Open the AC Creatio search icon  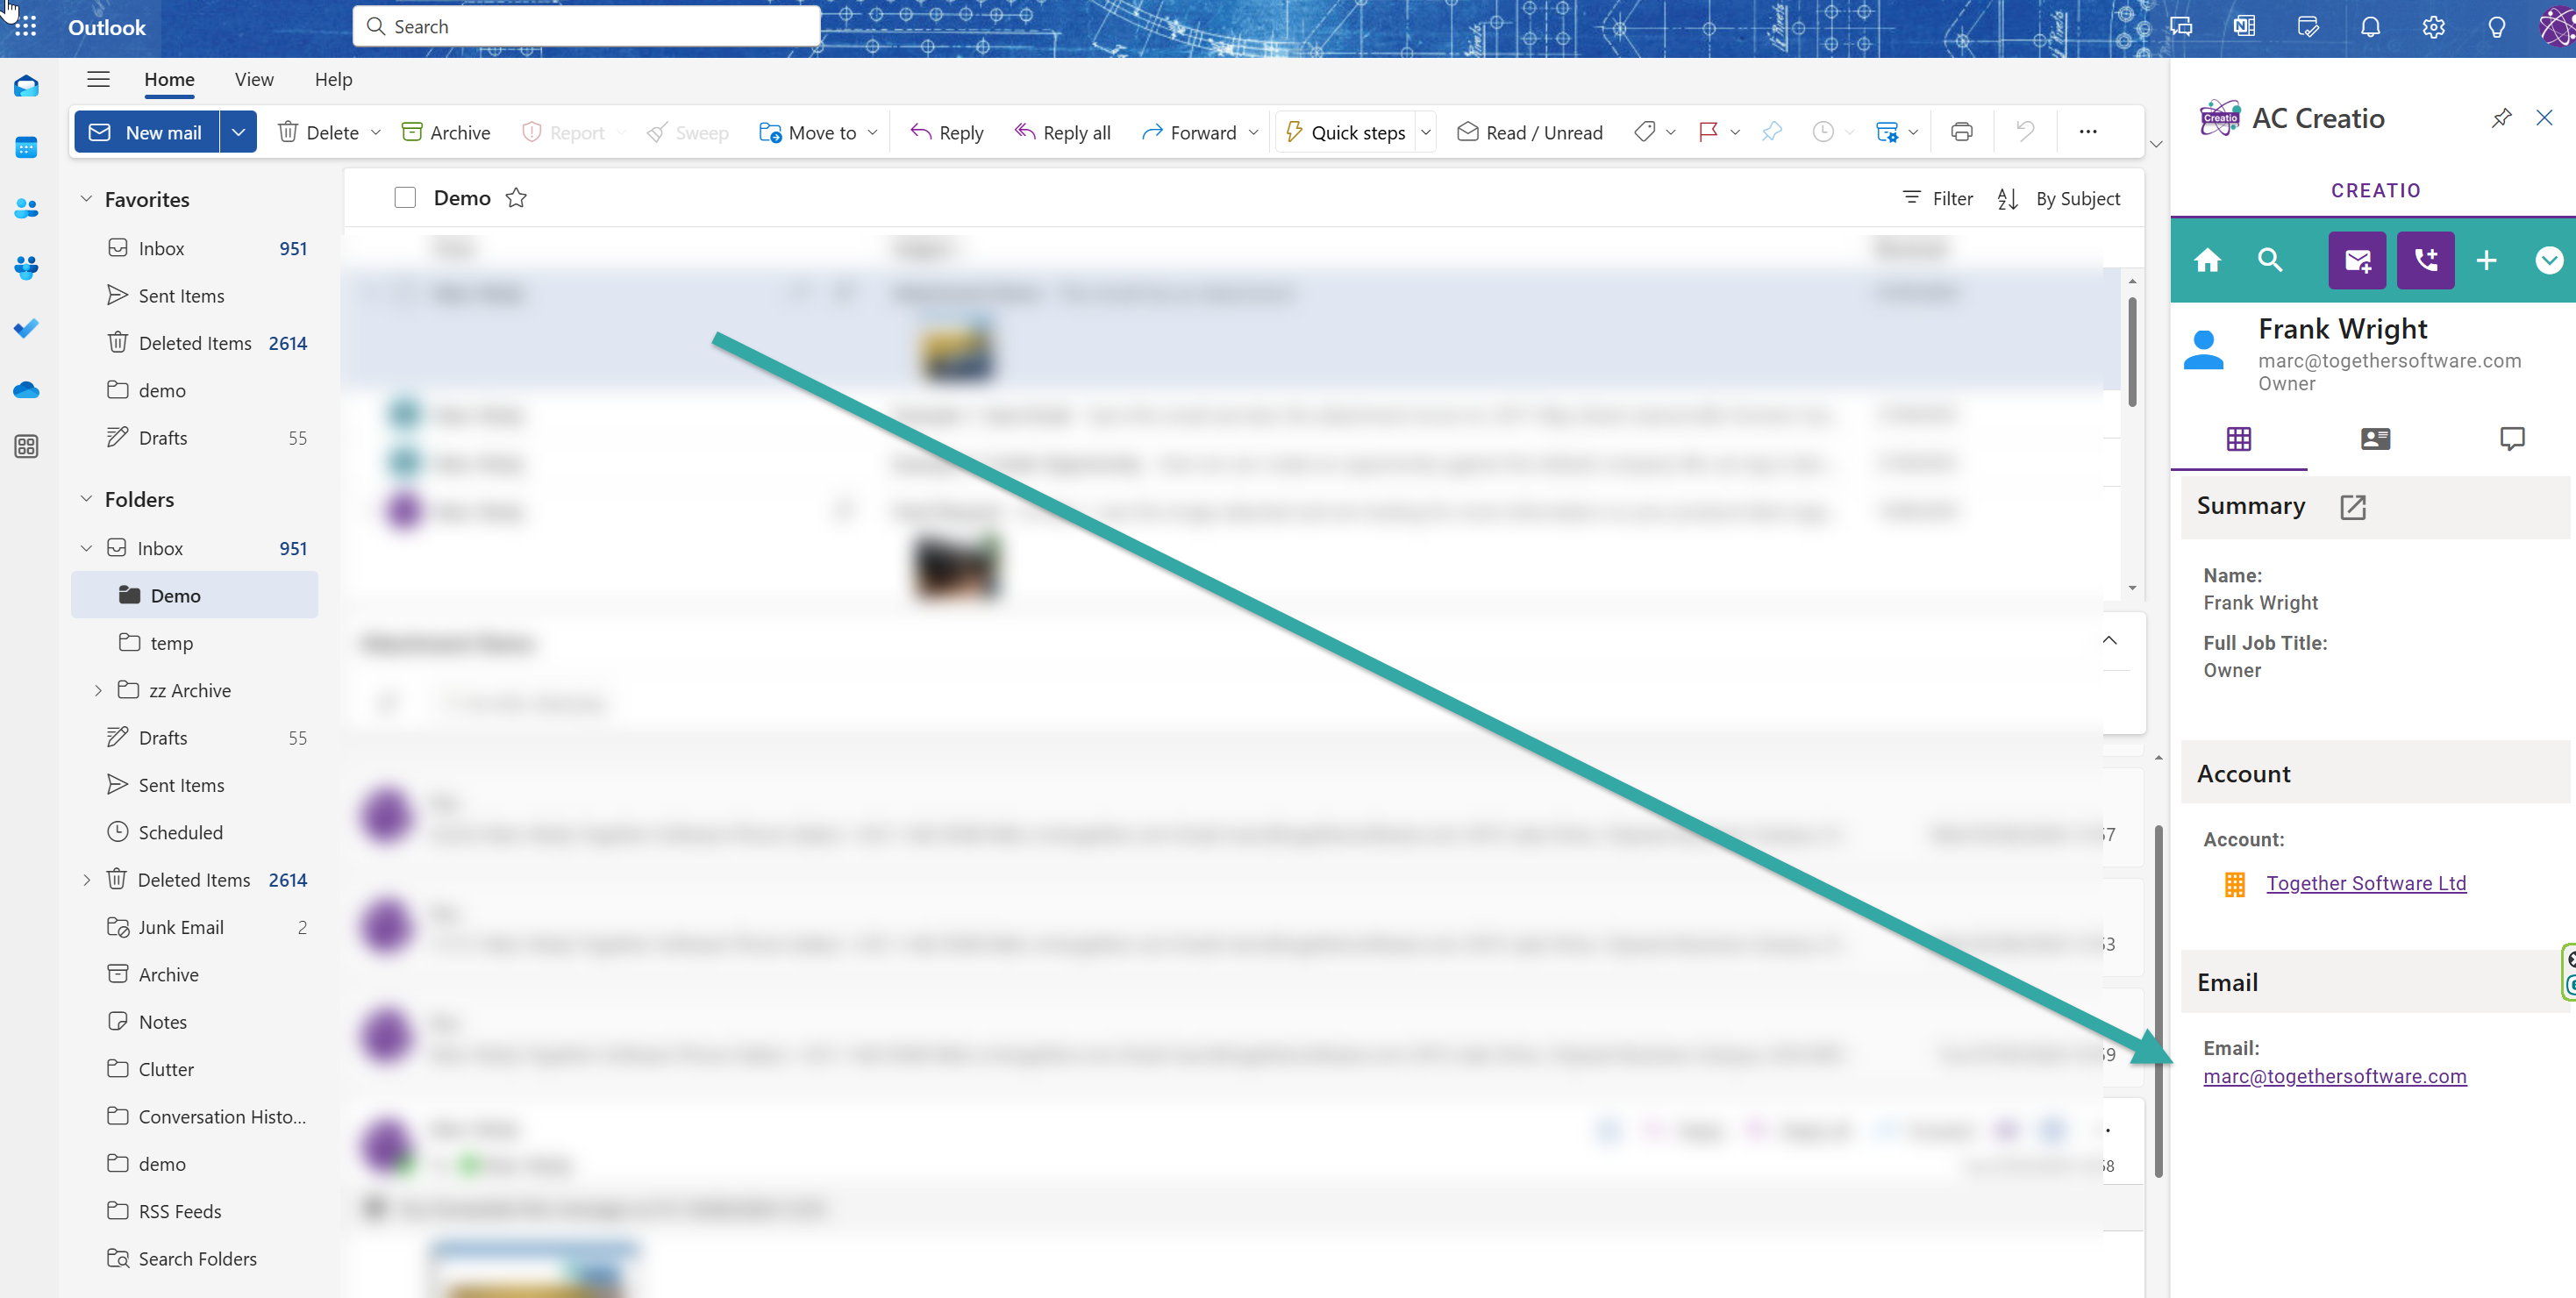coord(2270,260)
